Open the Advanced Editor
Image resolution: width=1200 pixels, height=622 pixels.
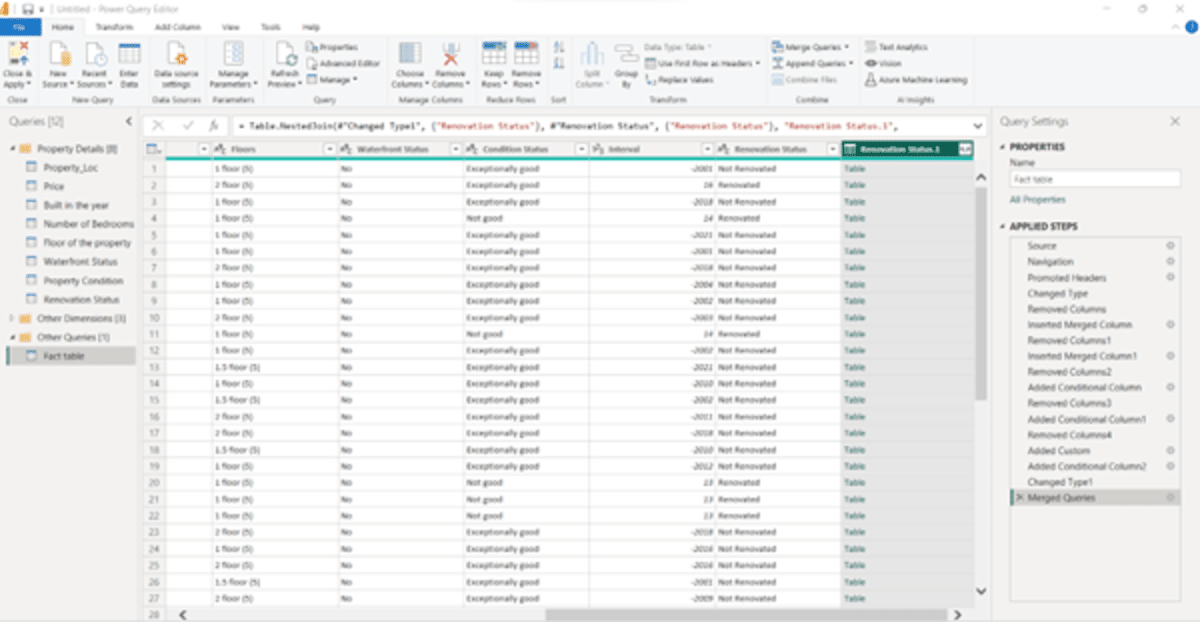click(343, 63)
